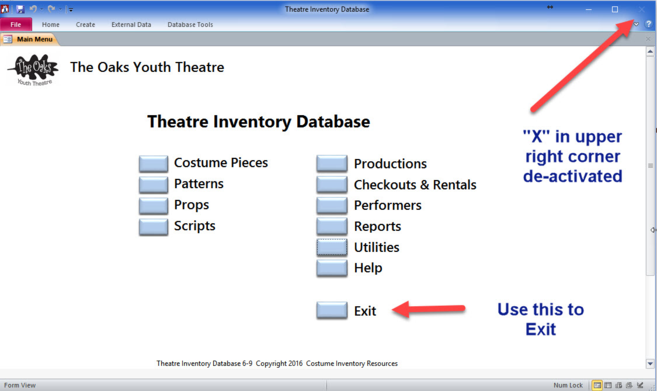
Task: Open Patterns with its blue button
Action: 153,184
